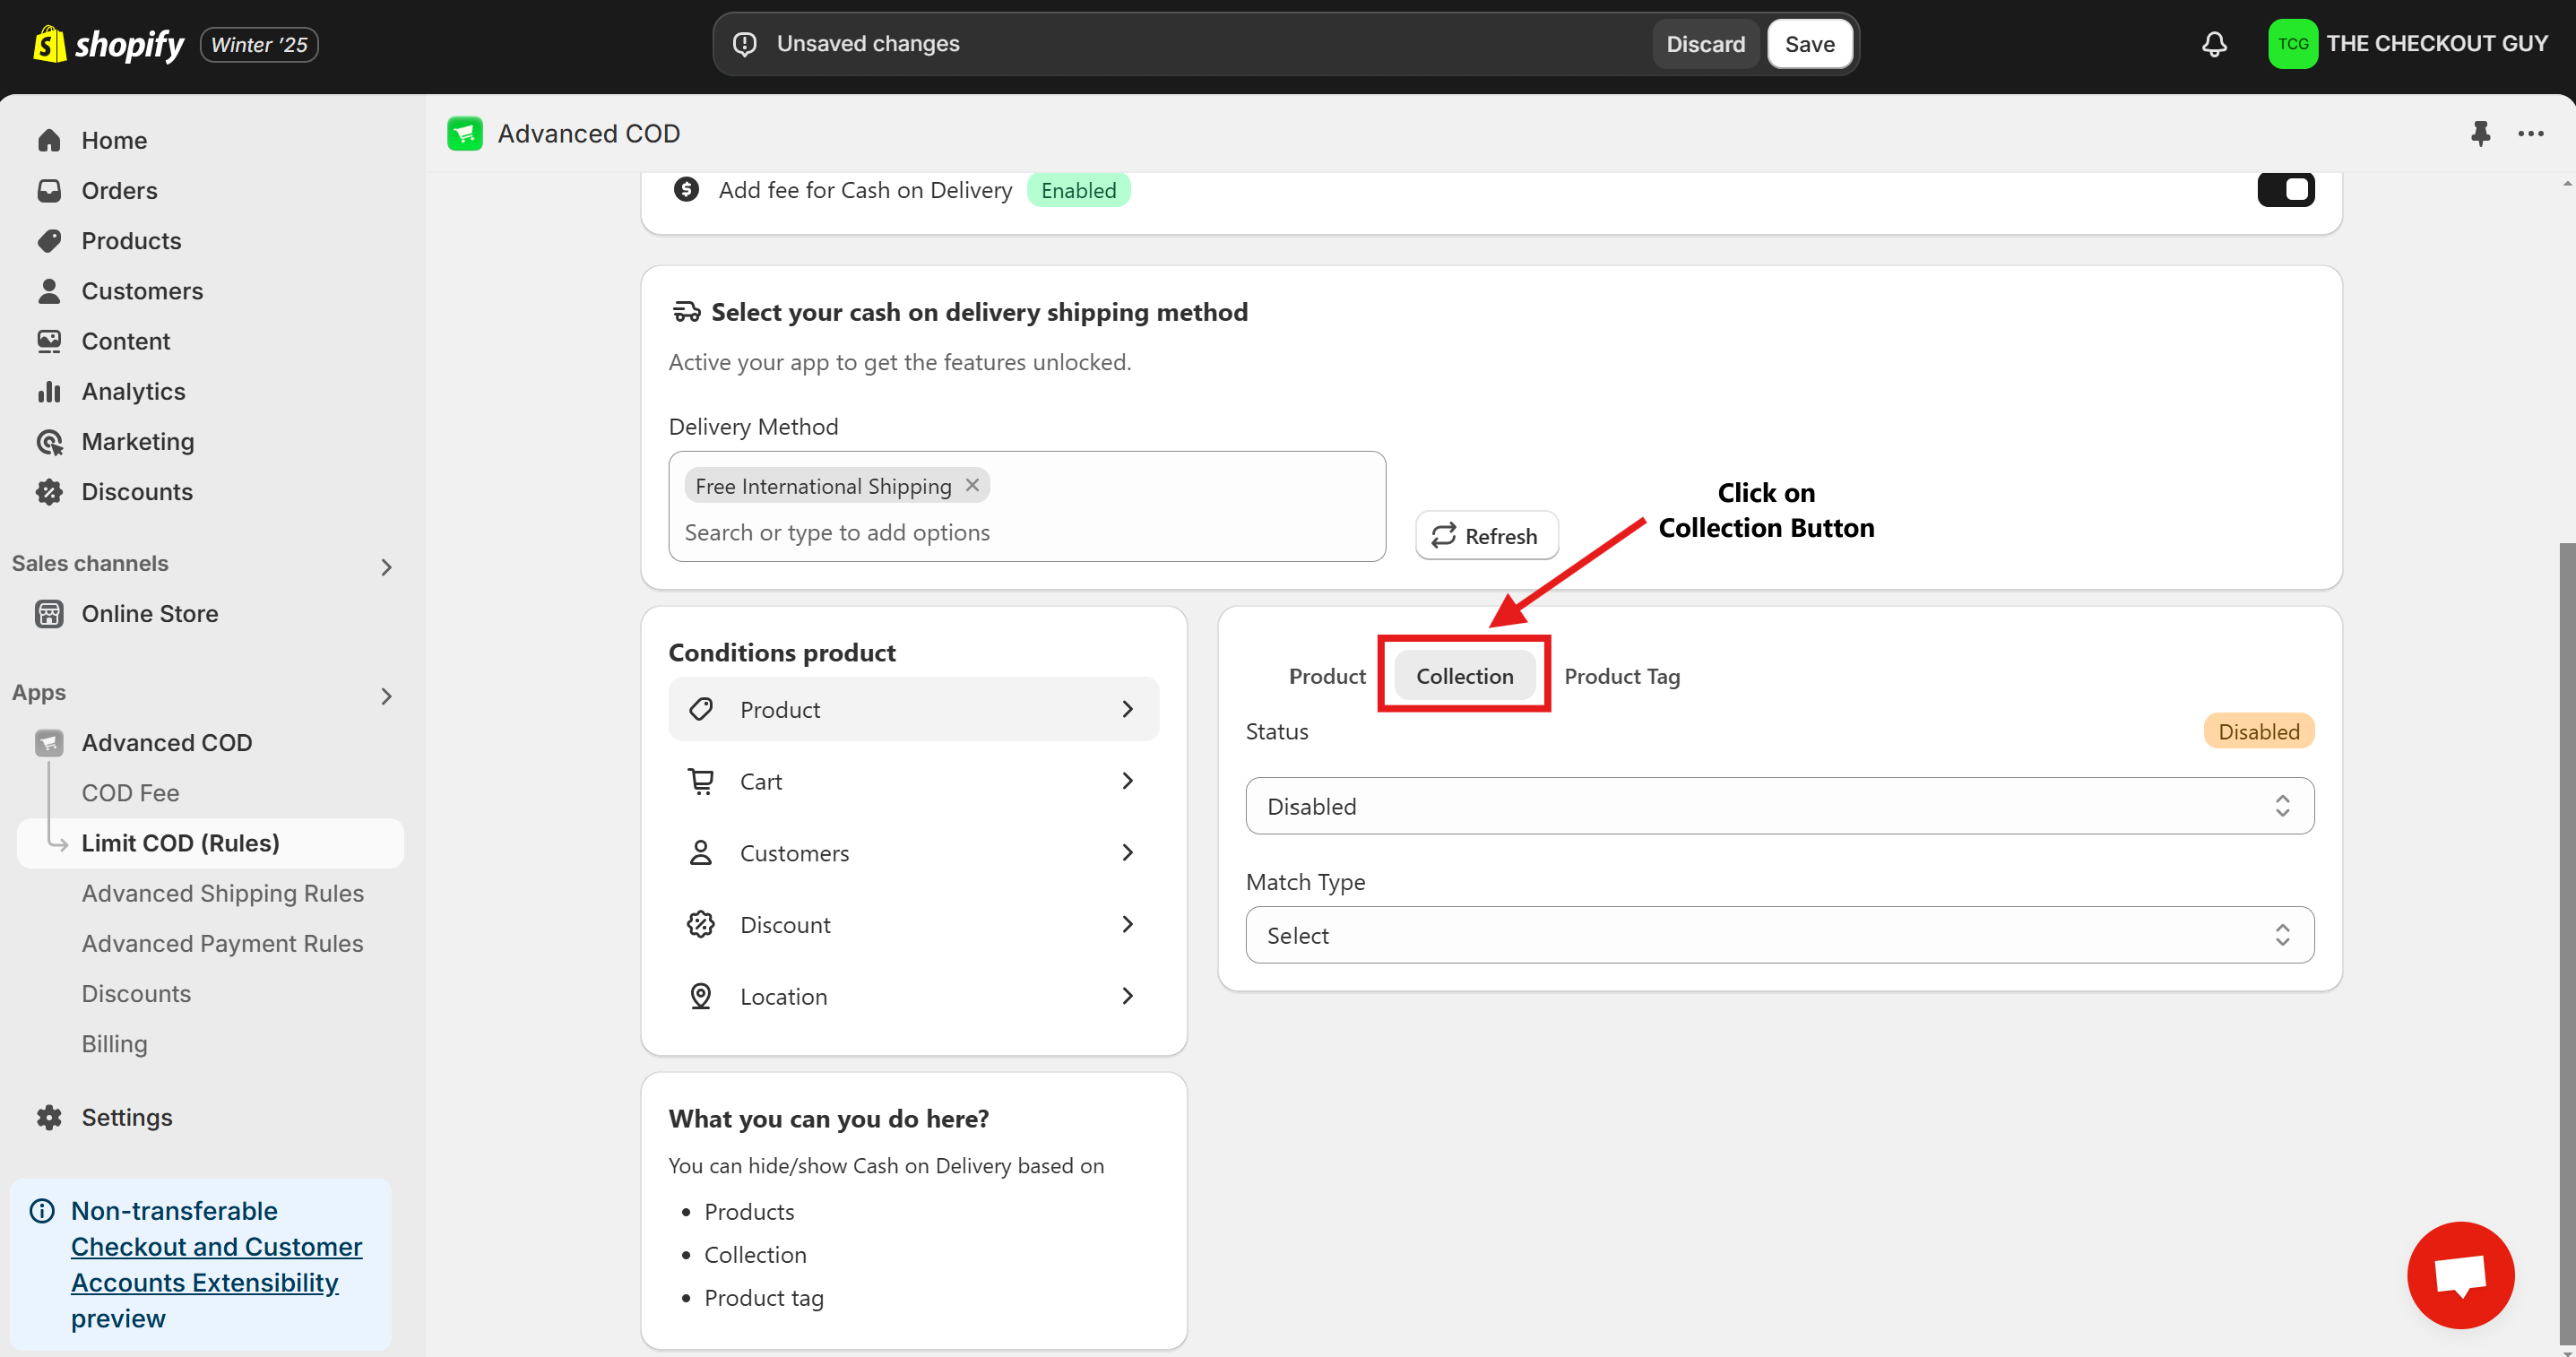2576x1357 pixels.
Task: Click the unsaved changes alert icon
Action: click(x=745, y=44)
